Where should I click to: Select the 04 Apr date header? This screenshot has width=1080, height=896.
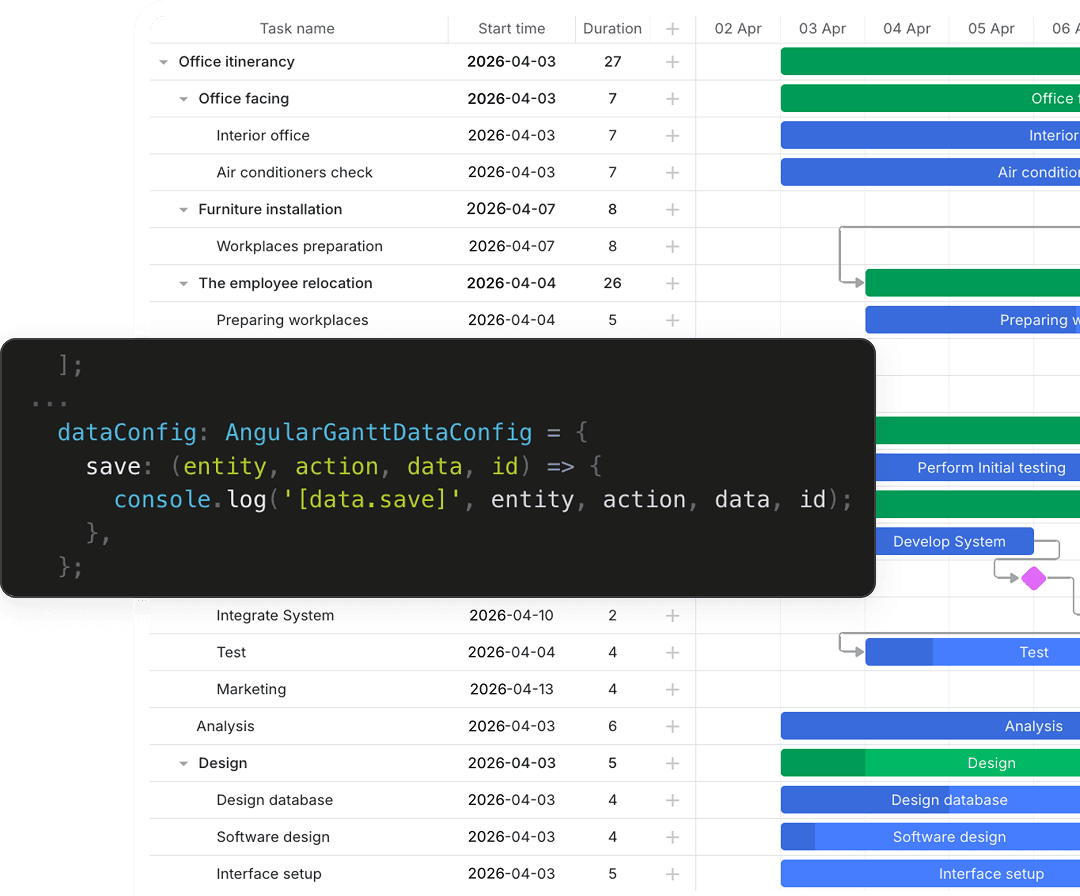tap(906, 29)
